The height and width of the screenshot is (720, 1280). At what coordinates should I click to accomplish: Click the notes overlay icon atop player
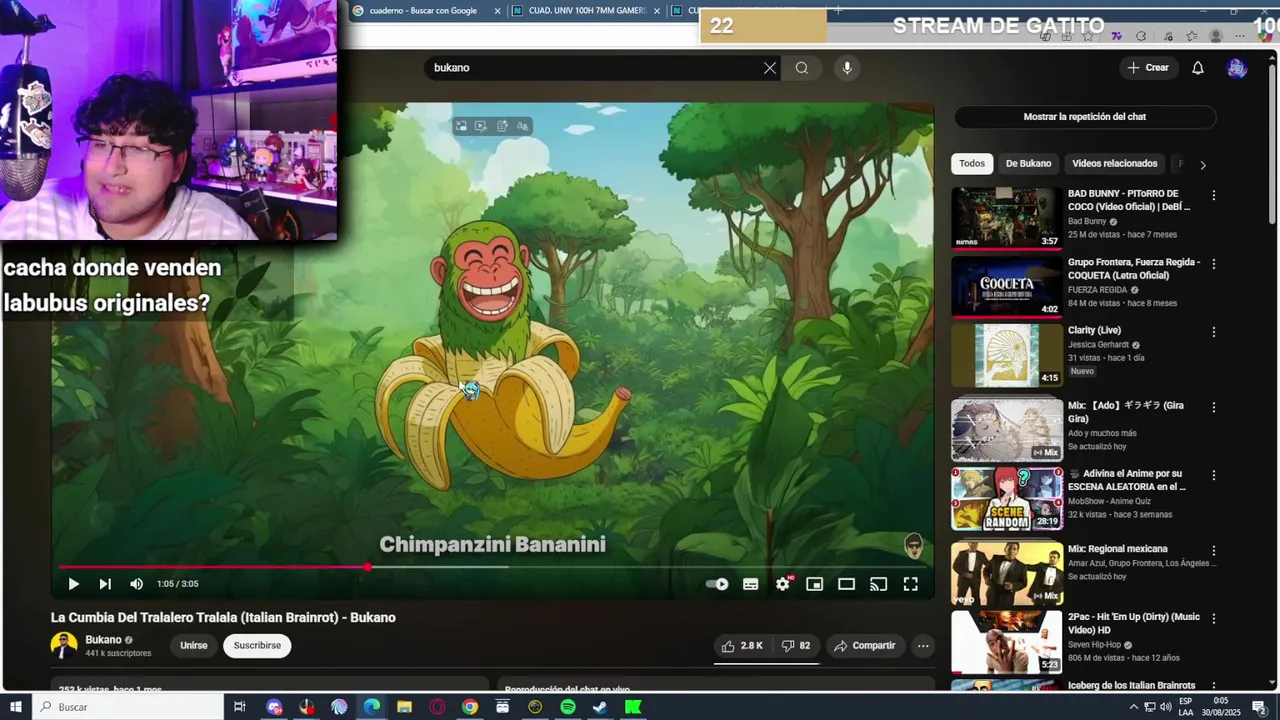pos(502,126)
